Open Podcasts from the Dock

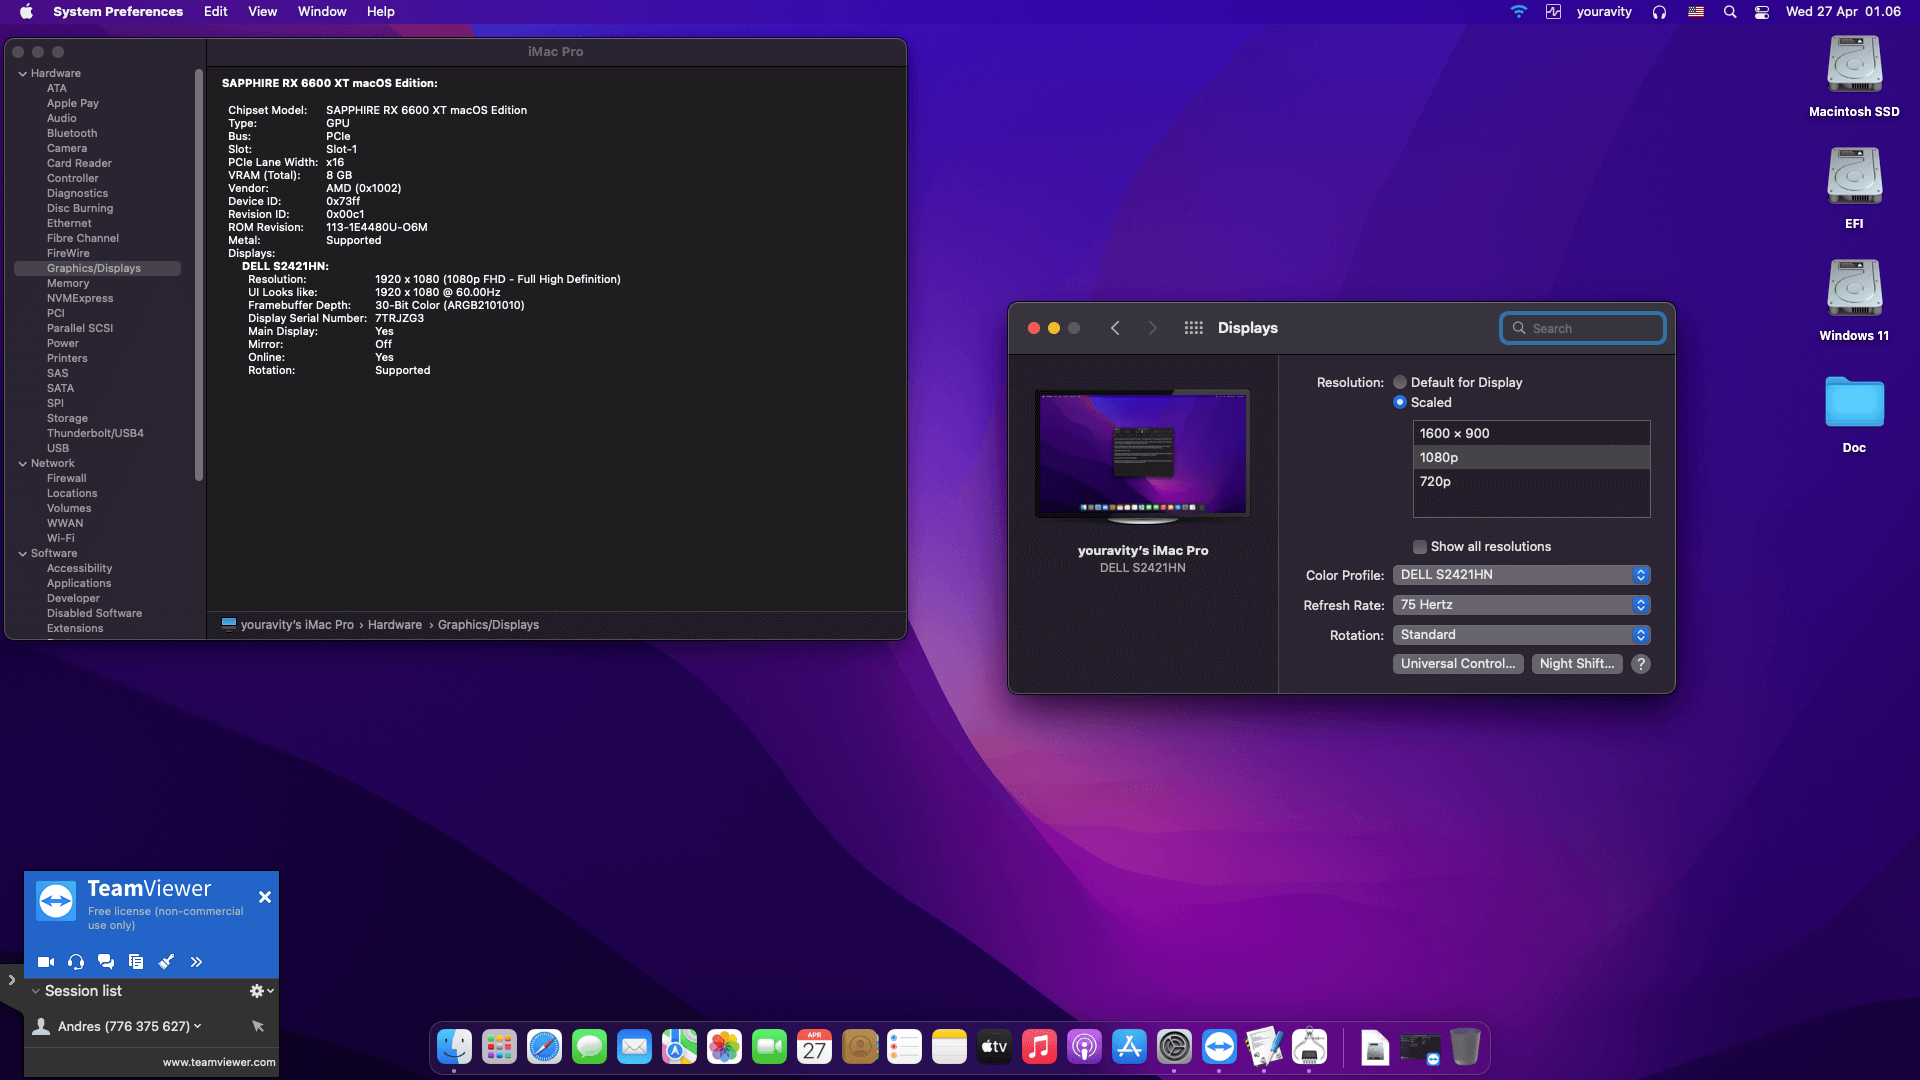pos(1085,1047)
